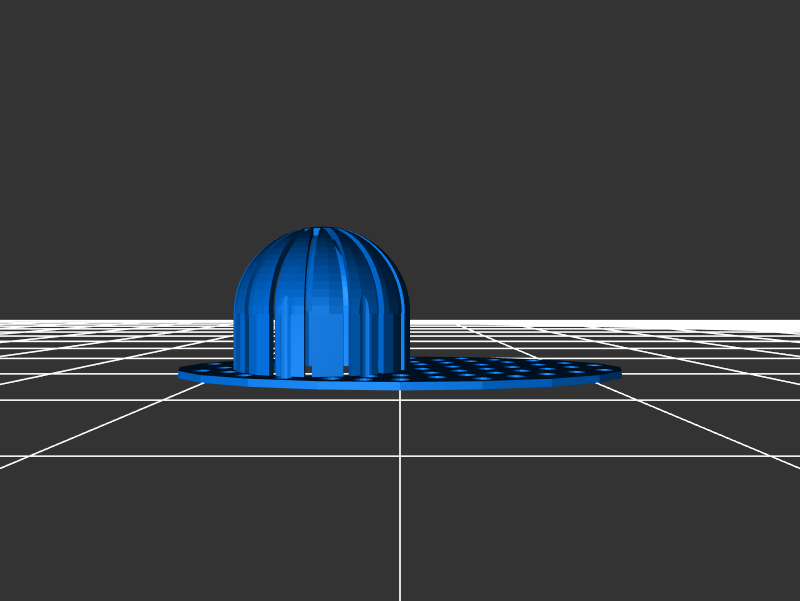Viewport: 800px width, 601px height.
Task: Click the dome's left vertical wall edge
Action: (236, 340)
